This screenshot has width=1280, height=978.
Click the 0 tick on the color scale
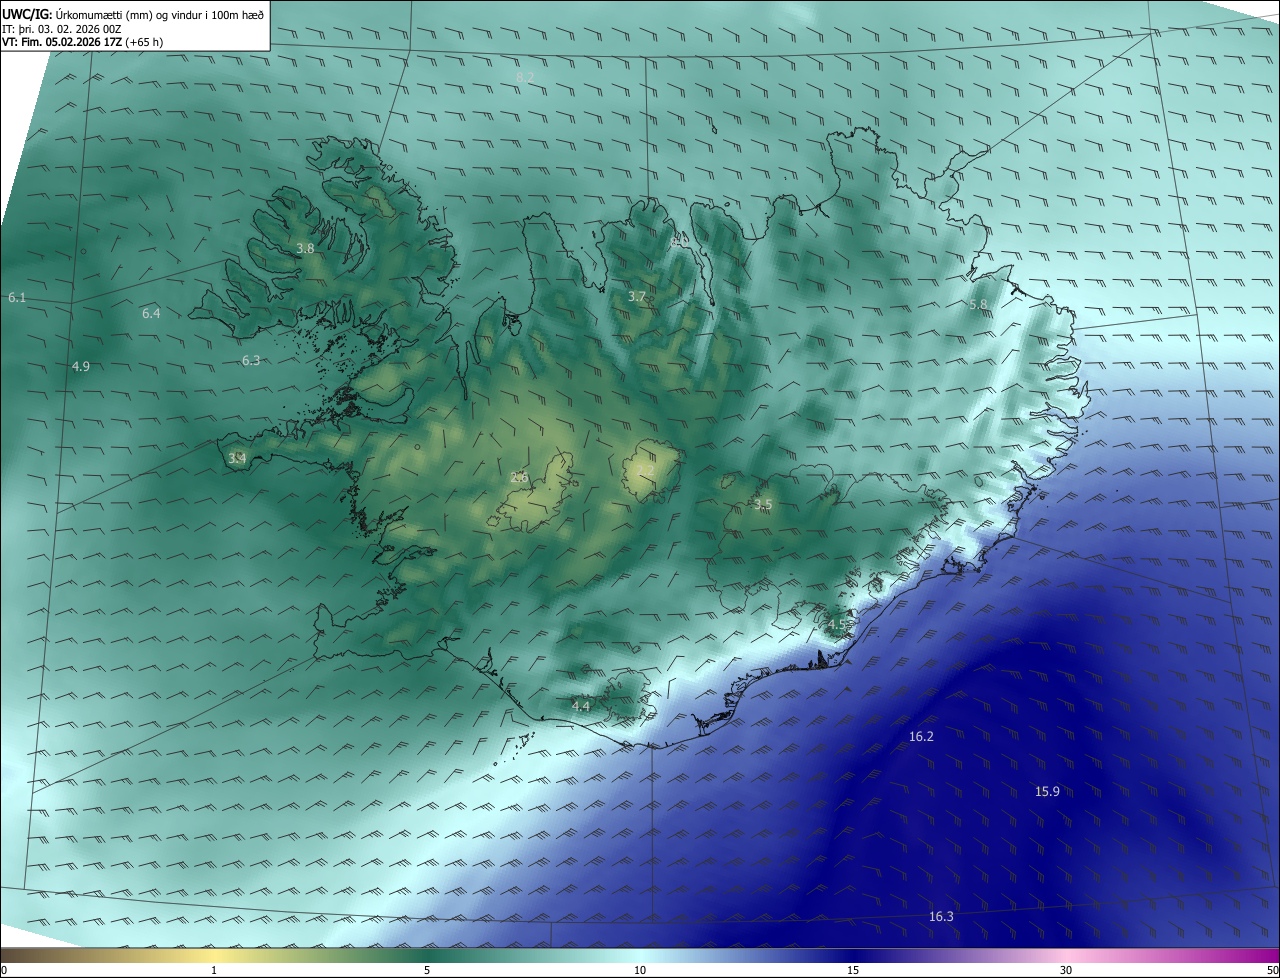[x=4, y=970]
